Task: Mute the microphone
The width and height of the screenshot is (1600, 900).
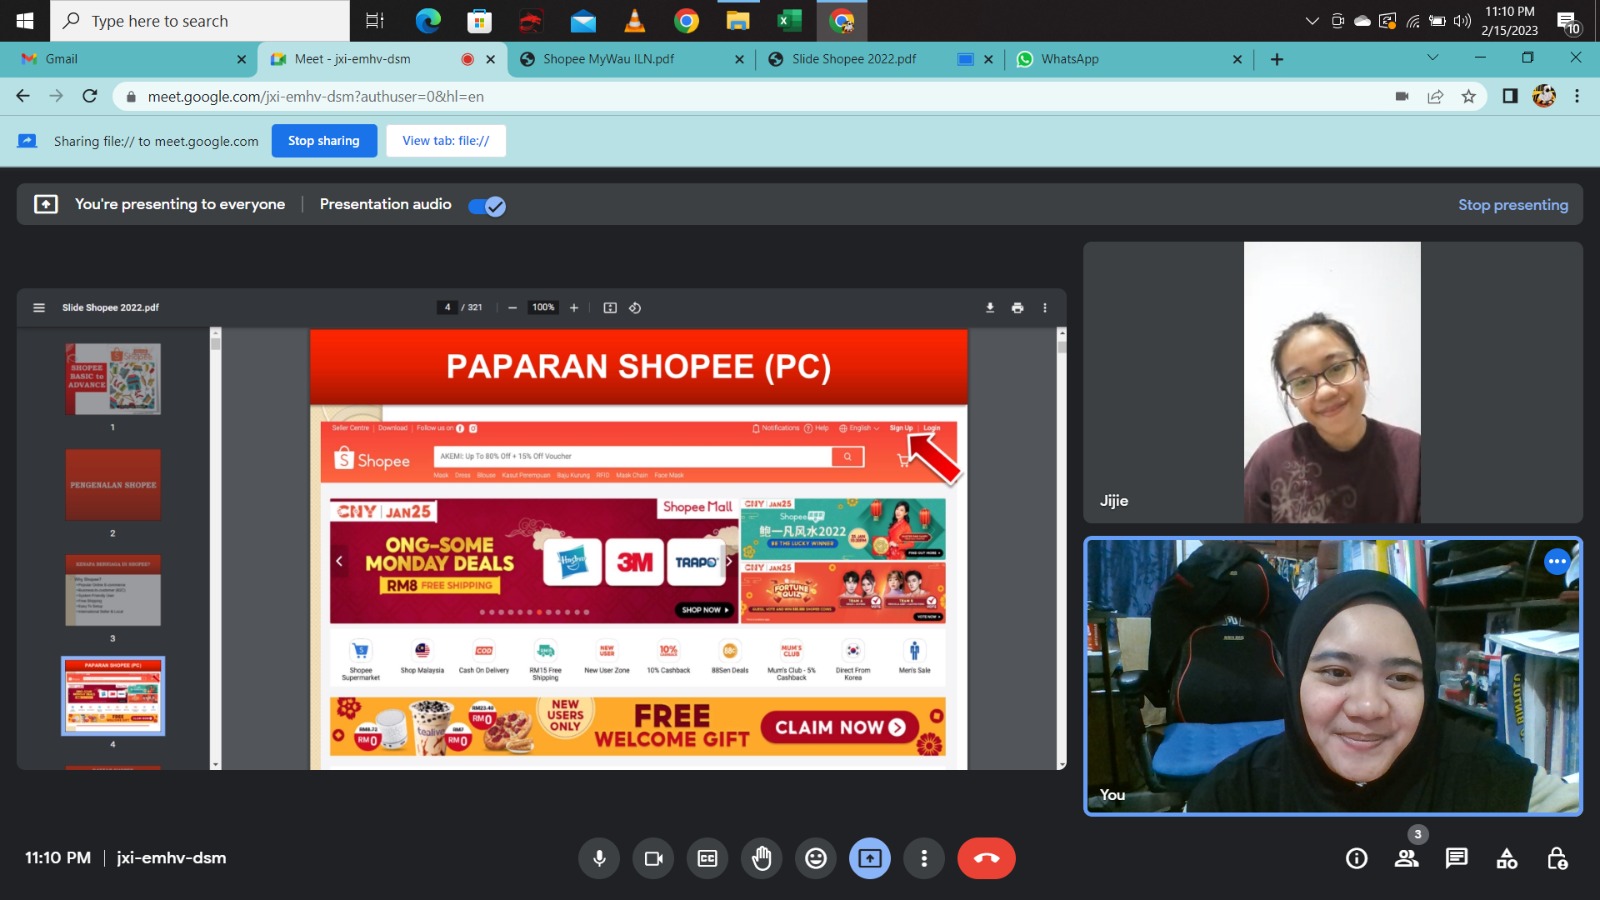Action: pyautogui.click(x=599, y=858)
